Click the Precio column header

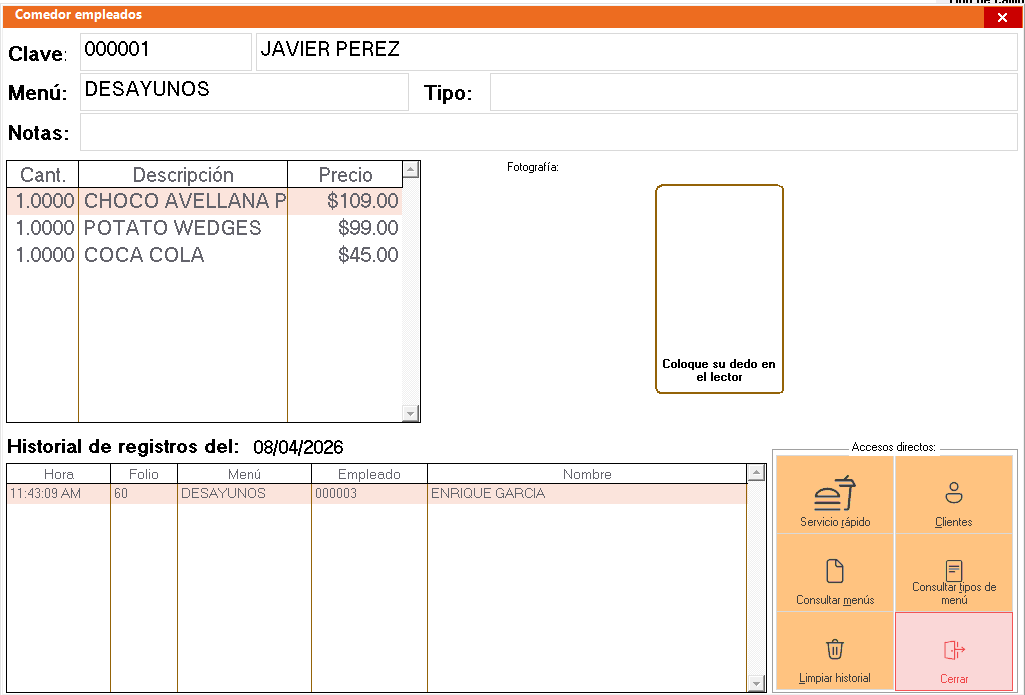coord(345,175)
